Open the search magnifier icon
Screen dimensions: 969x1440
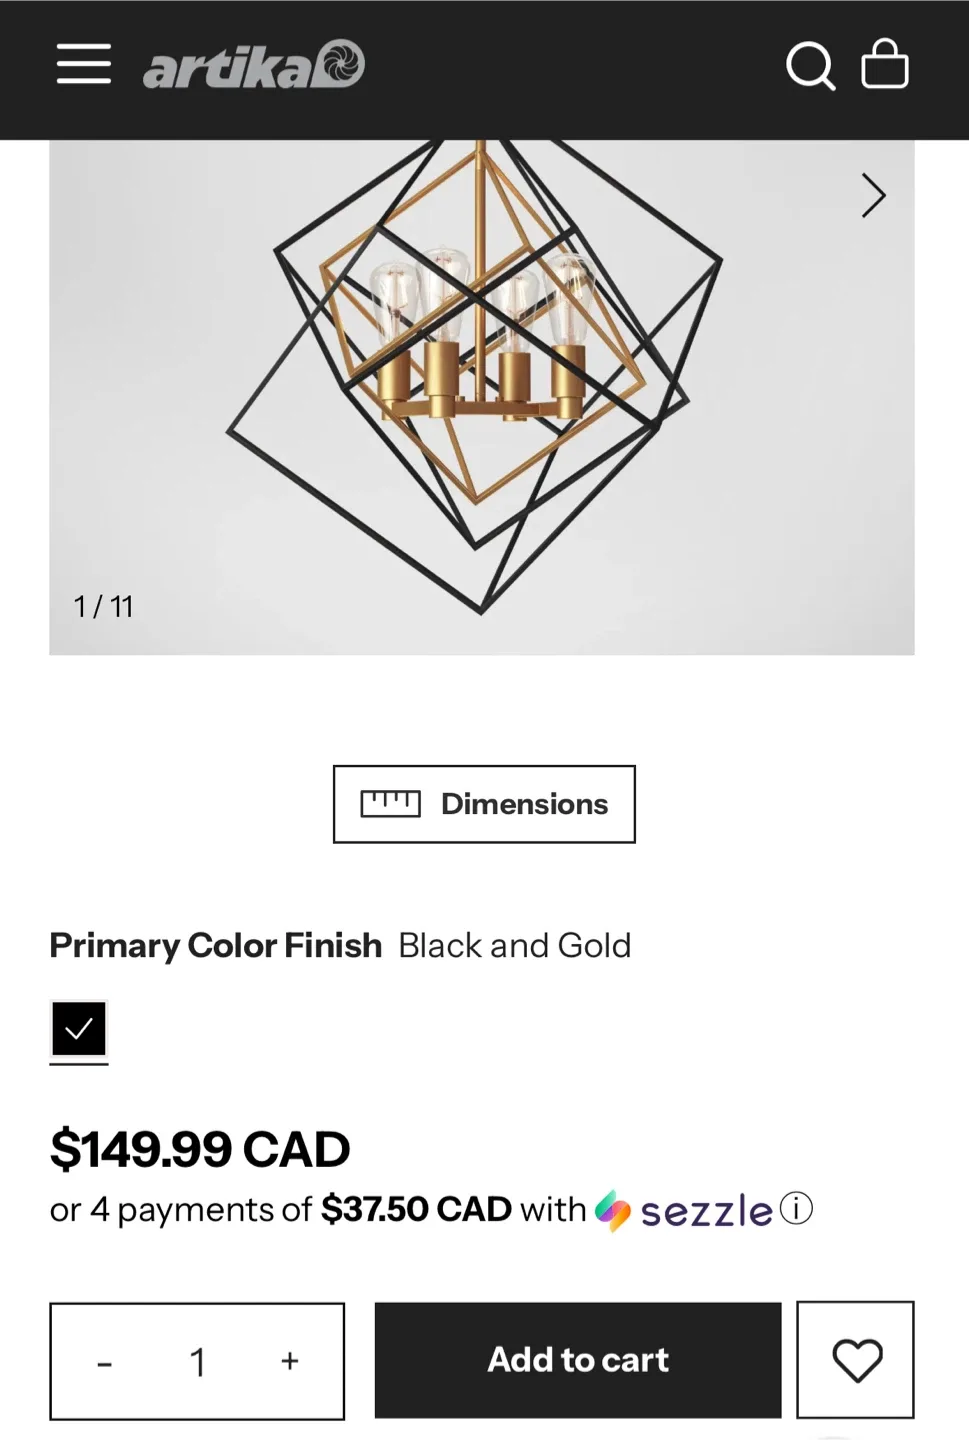pos(810,66)
